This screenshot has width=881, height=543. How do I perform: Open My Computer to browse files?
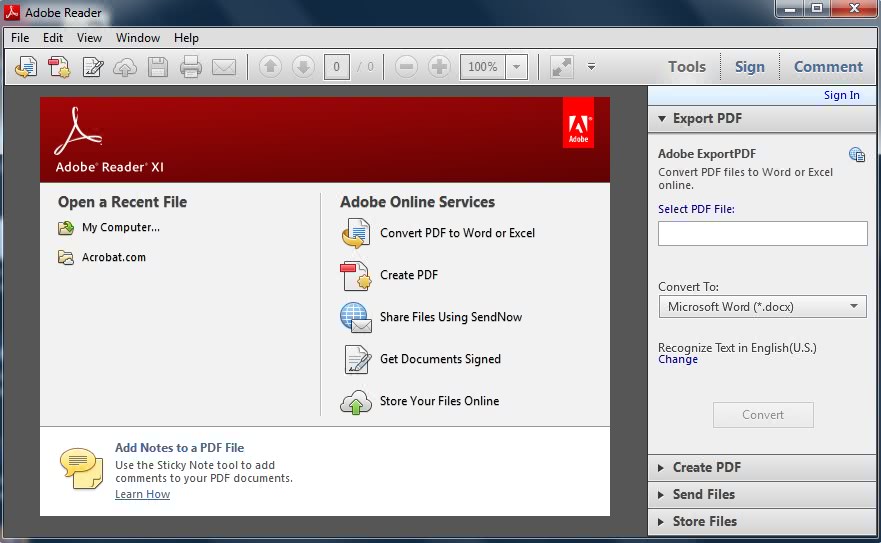[x=120, y=227]
